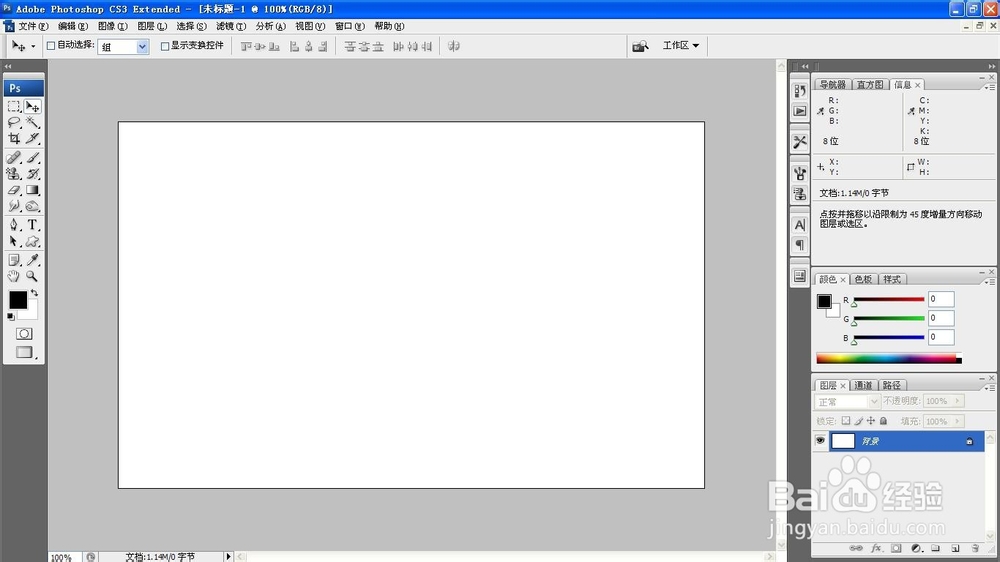
Task: Select the Clone Stamp tool
Action: (x=14, y=174)
